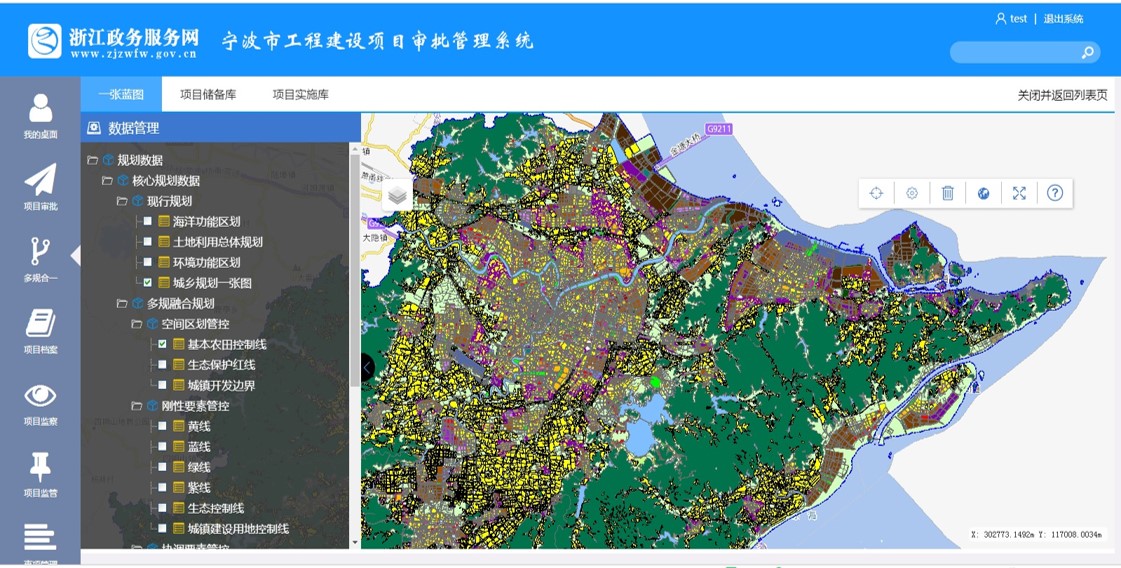Open help via the question mark icon

1055,193
